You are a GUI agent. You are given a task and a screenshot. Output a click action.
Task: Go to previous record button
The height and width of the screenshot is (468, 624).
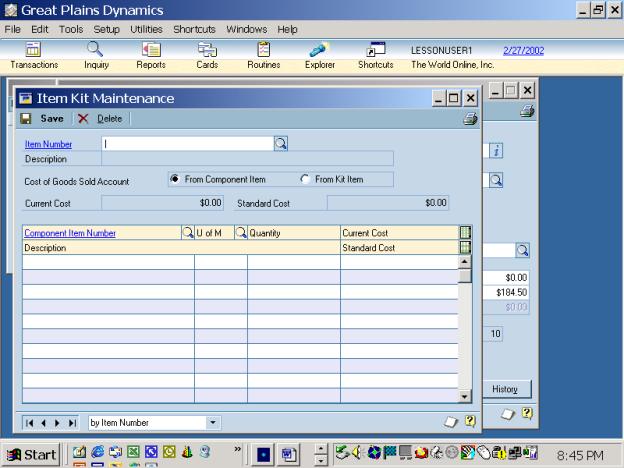click(43, 423)
